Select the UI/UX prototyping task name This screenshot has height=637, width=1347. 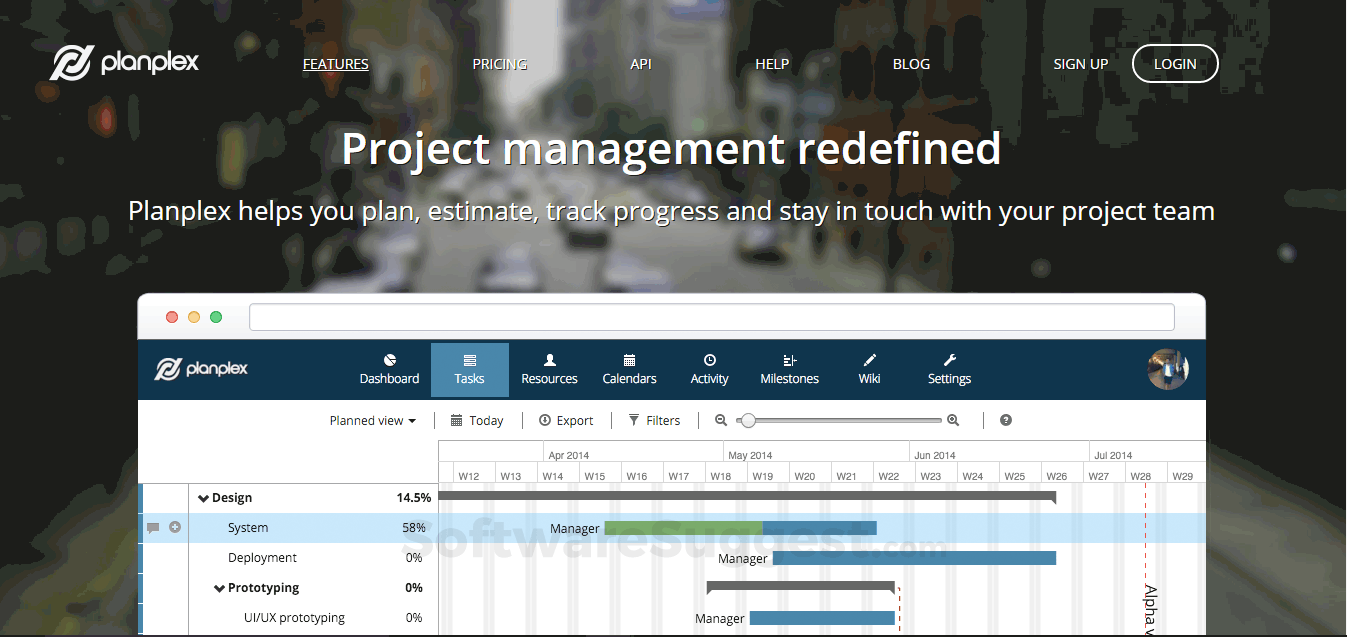point(294,618)
